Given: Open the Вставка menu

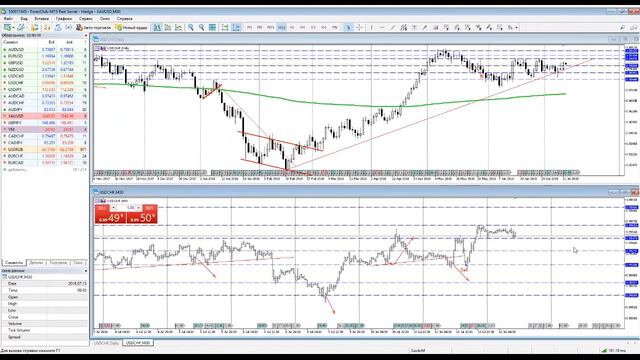Looking at the screenshot, I should 41,18.
